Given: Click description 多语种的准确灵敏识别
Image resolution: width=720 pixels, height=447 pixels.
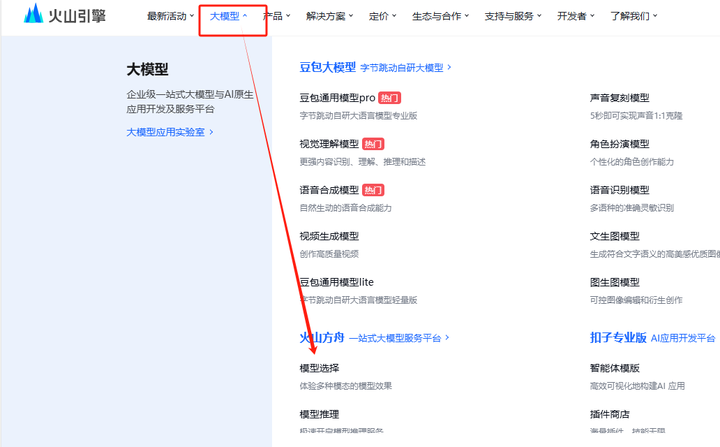Looking at the screenshot, I should coord(632,208).
